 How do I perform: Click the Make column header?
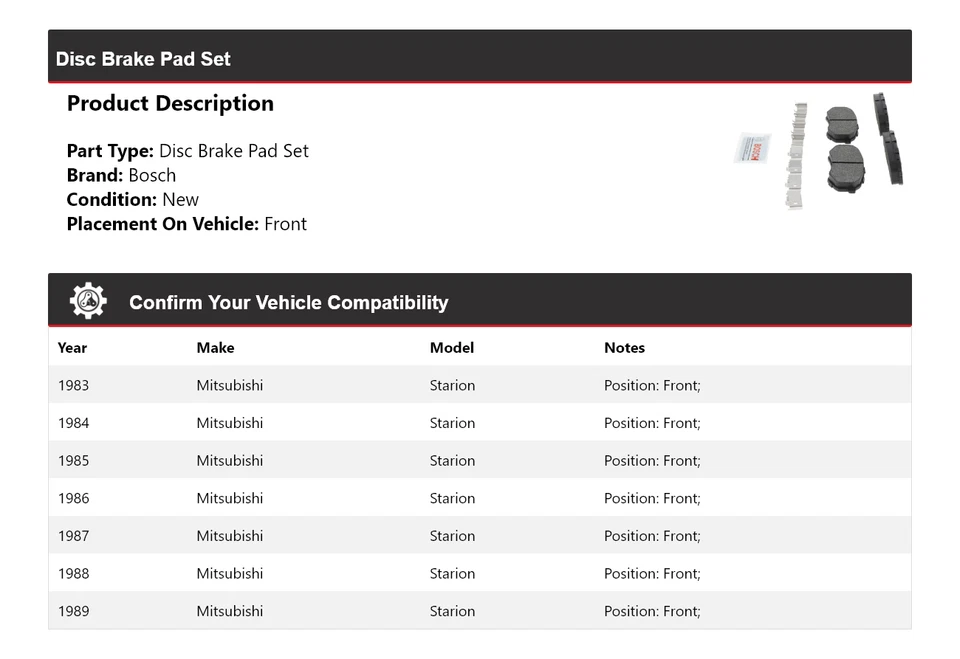215,348
